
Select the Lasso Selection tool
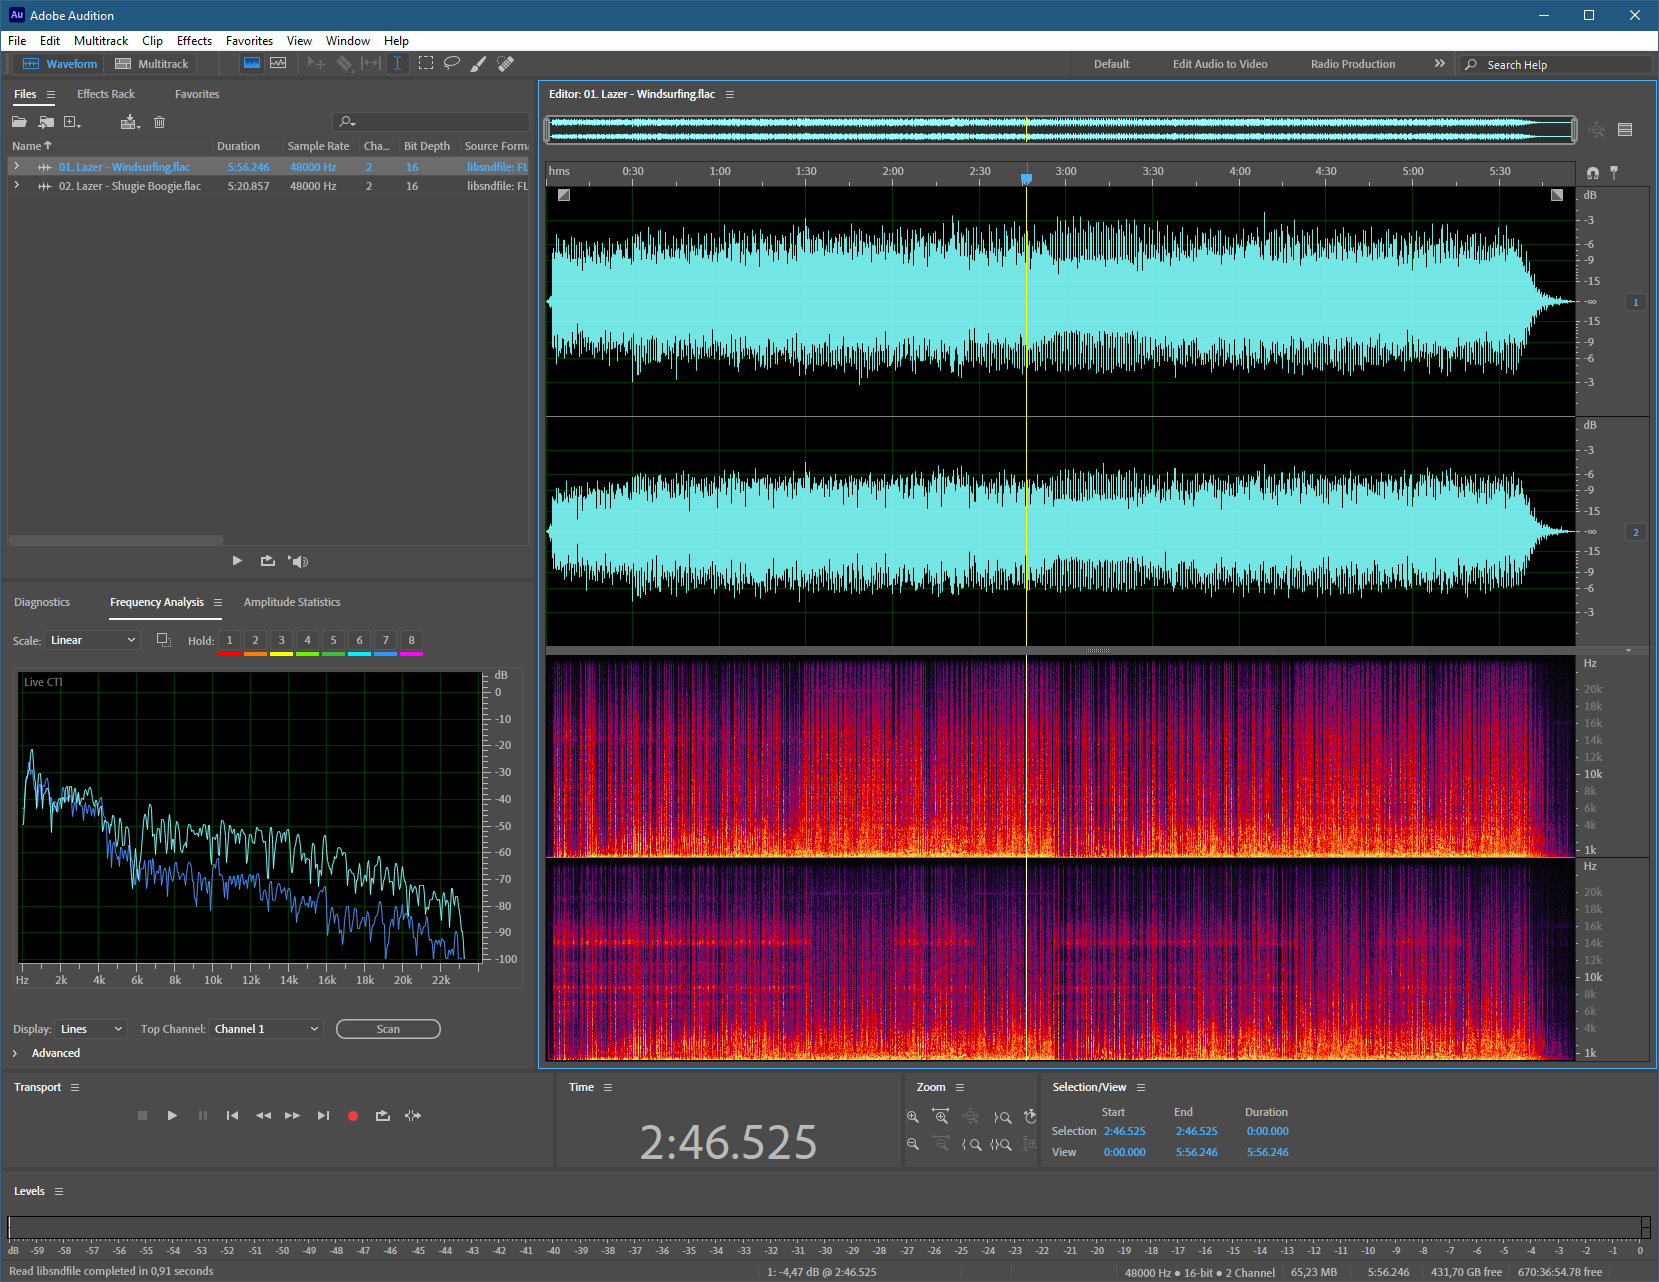[x=452, y=63]
